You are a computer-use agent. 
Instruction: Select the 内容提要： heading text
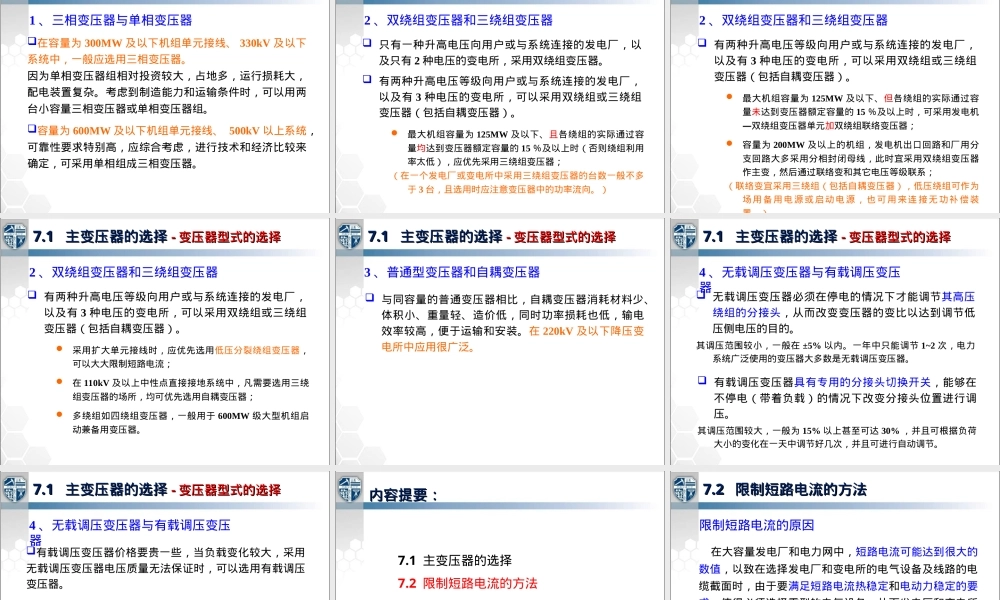pos(404,495)
